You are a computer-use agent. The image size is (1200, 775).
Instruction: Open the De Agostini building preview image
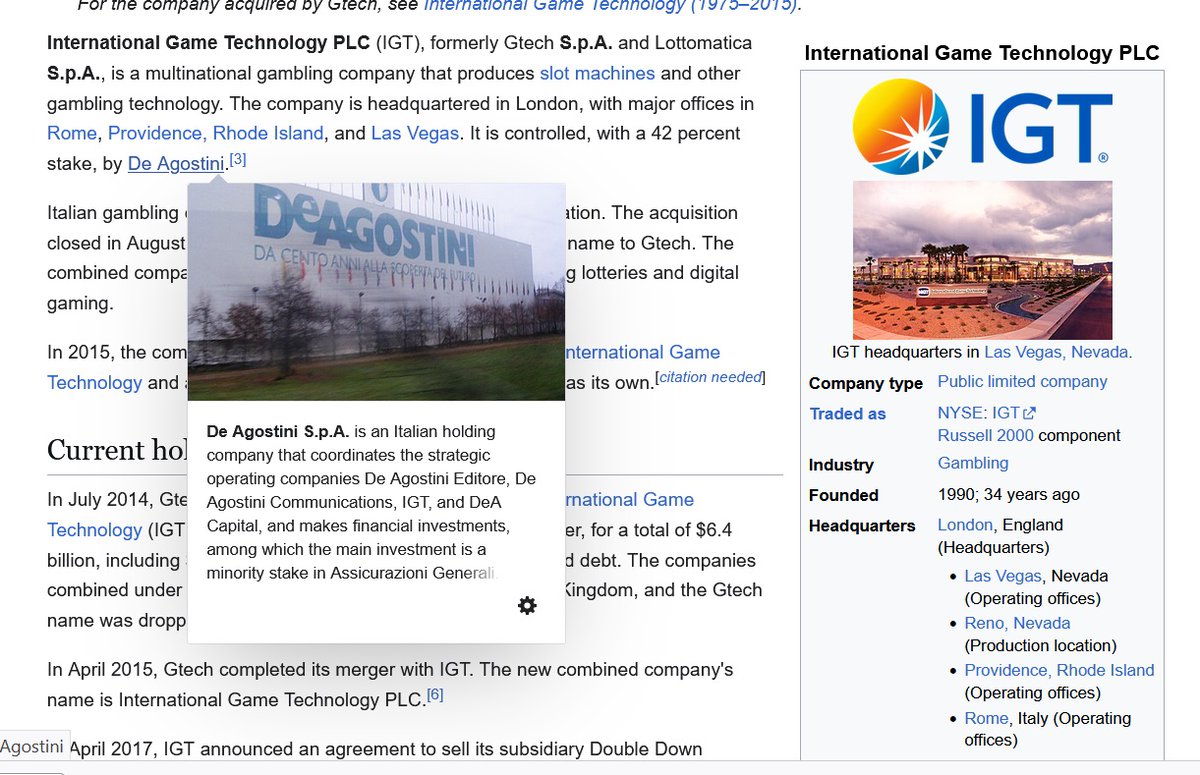pos(376,292)
